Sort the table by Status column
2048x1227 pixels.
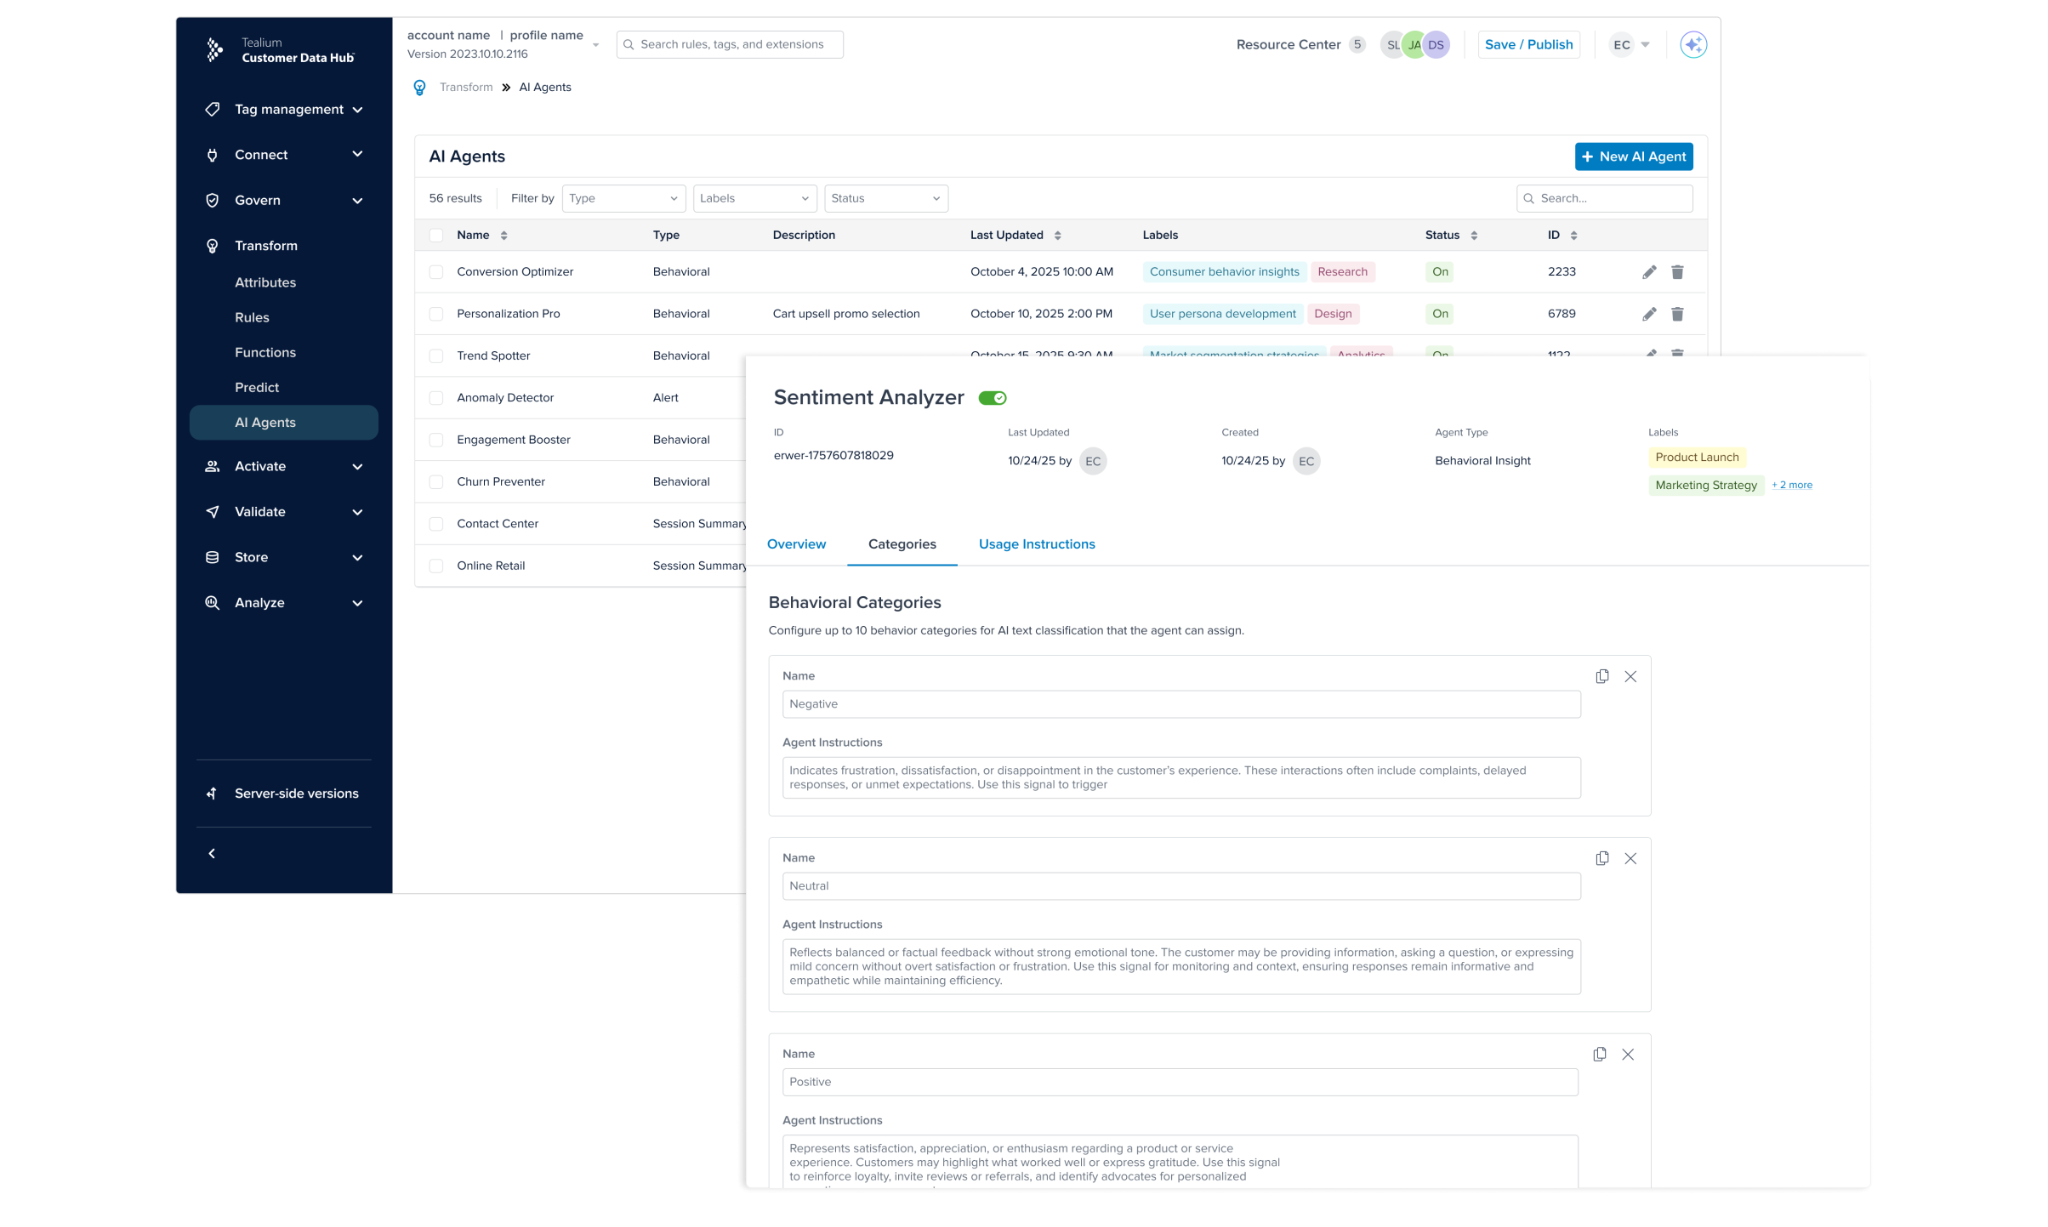pos(1474,236)
